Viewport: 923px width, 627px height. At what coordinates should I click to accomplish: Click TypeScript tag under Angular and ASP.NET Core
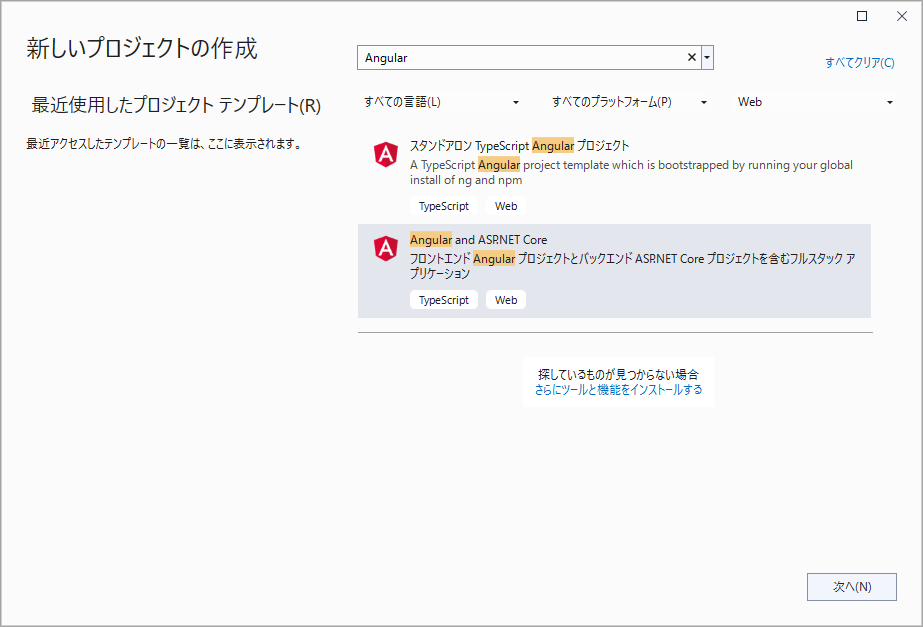tap(444, 300)
